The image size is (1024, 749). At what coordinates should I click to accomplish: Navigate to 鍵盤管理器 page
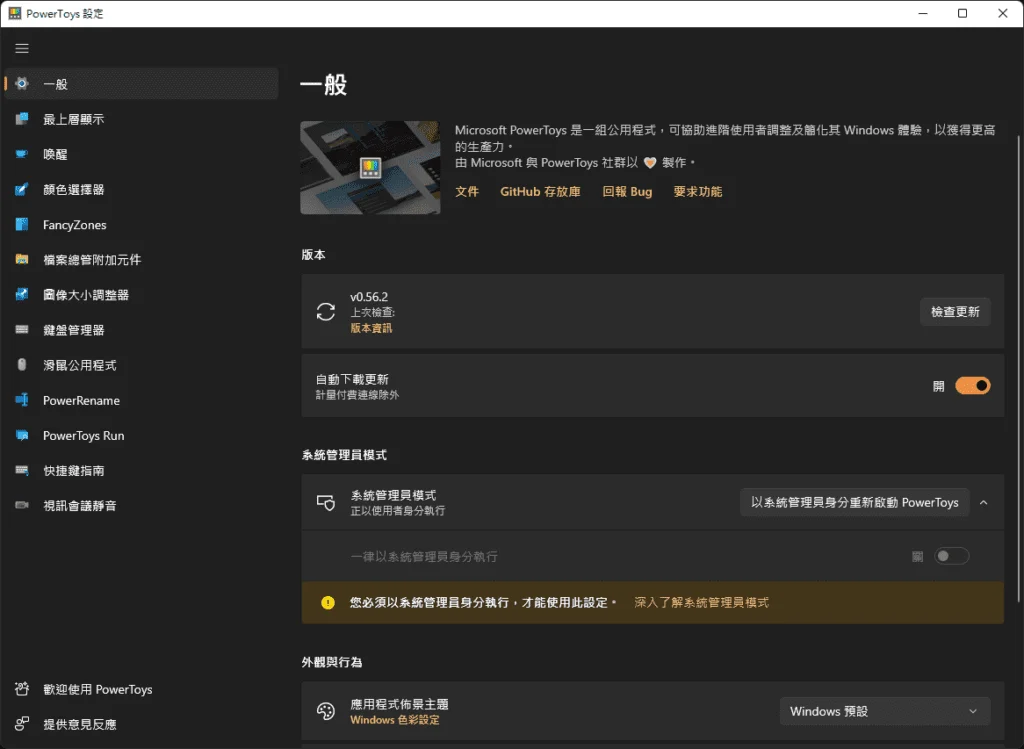tap(141, 330)
